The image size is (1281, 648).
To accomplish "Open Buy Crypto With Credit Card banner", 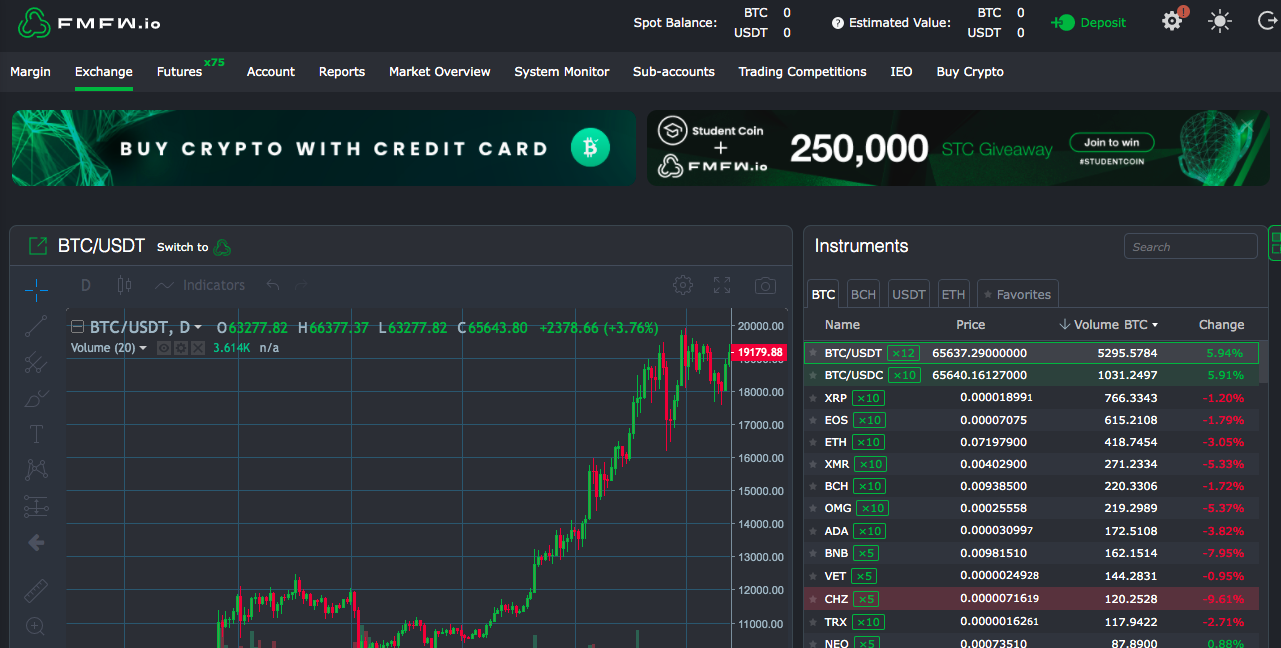I will [324, 148].
